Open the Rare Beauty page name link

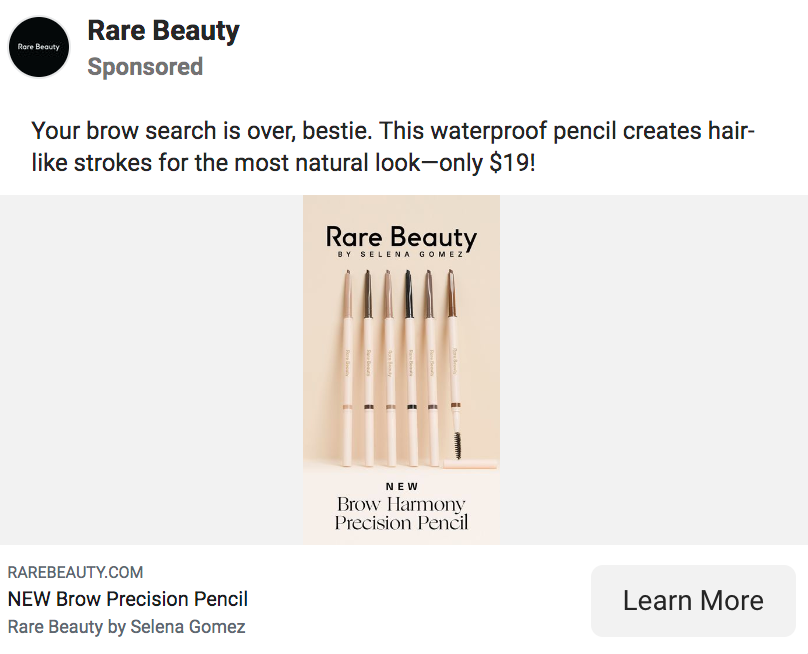tap(163, 31)
